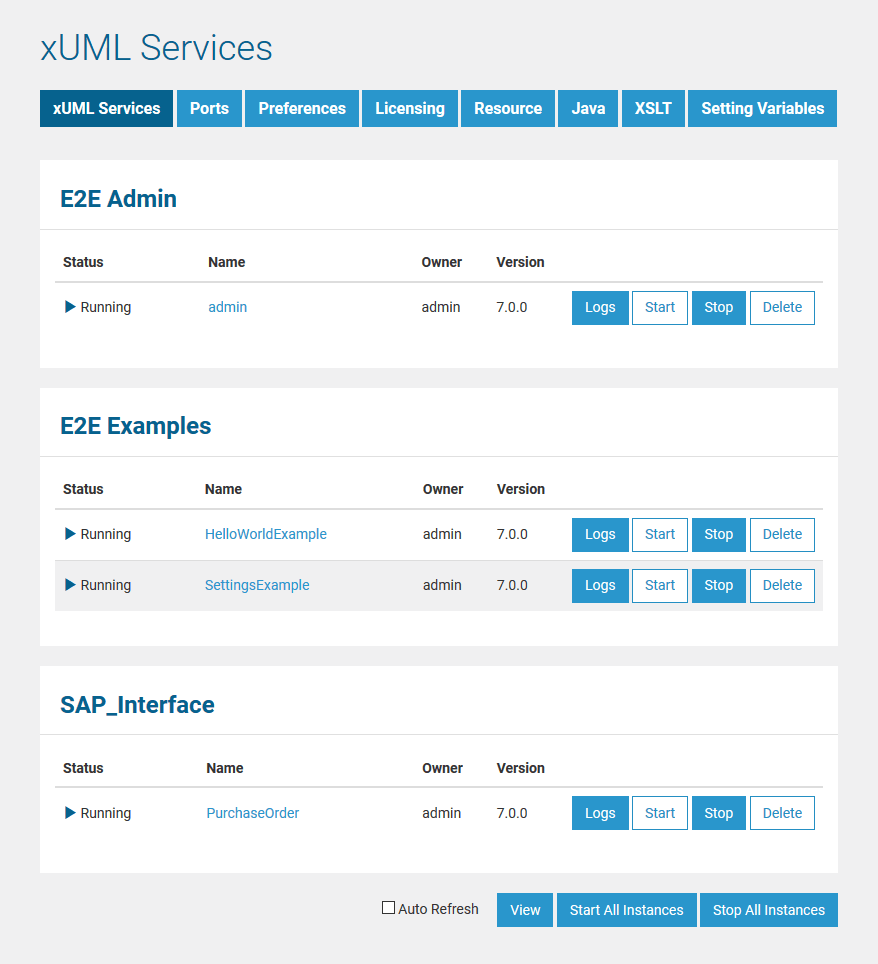Viewport: 878px width, 964px height.
Task: Switch to the XSLT tab
Action: pyautogui.click(x=653, y=108)
